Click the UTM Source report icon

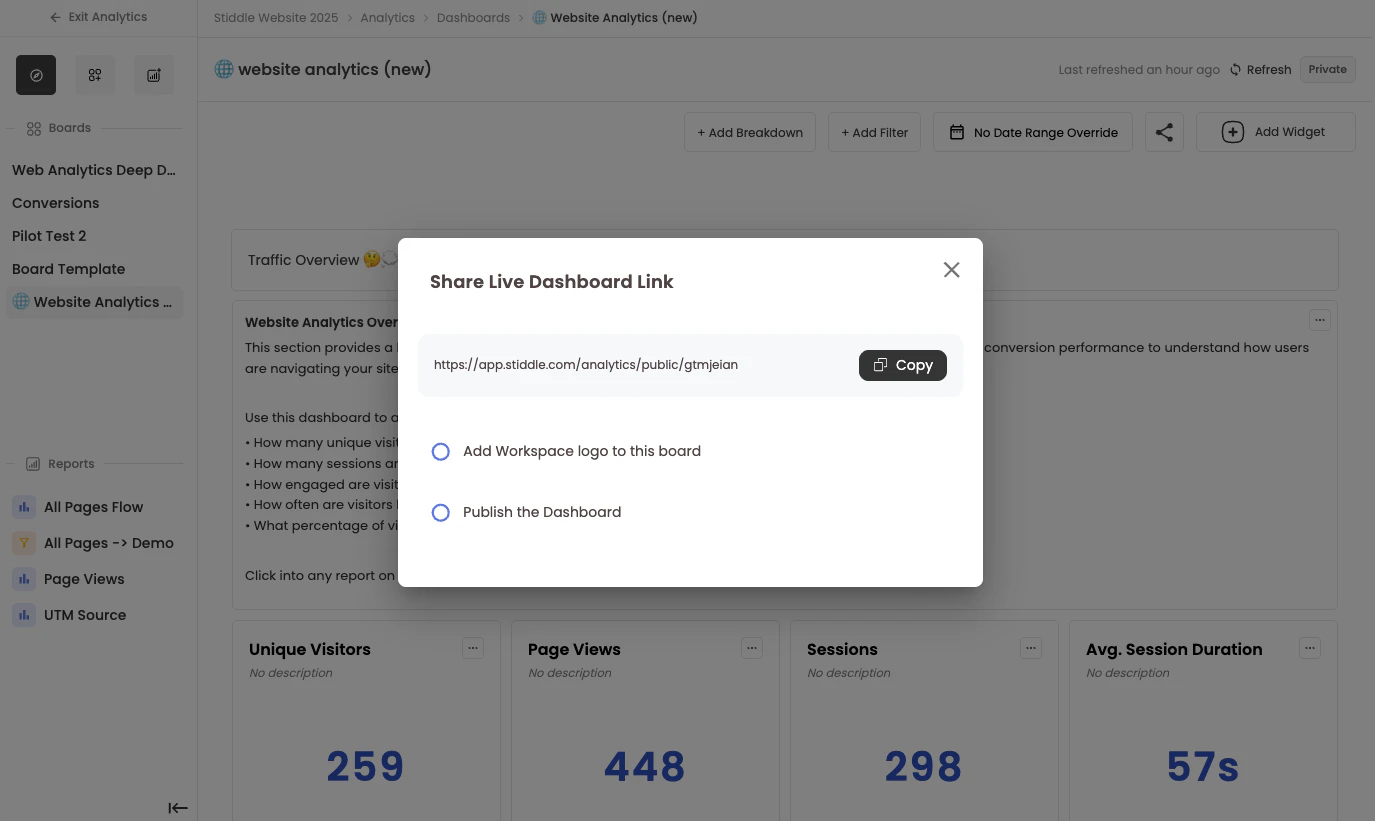pos(24,615)
